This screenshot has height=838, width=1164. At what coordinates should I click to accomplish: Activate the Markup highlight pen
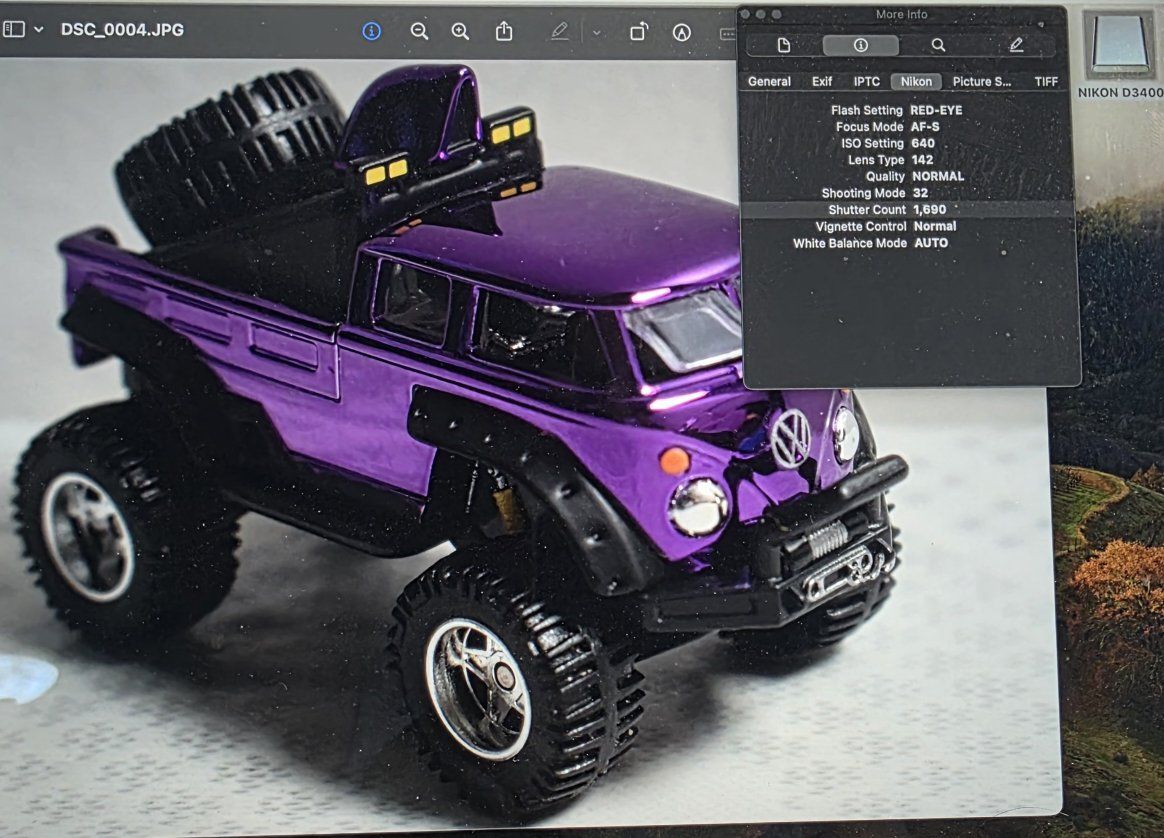559,31
